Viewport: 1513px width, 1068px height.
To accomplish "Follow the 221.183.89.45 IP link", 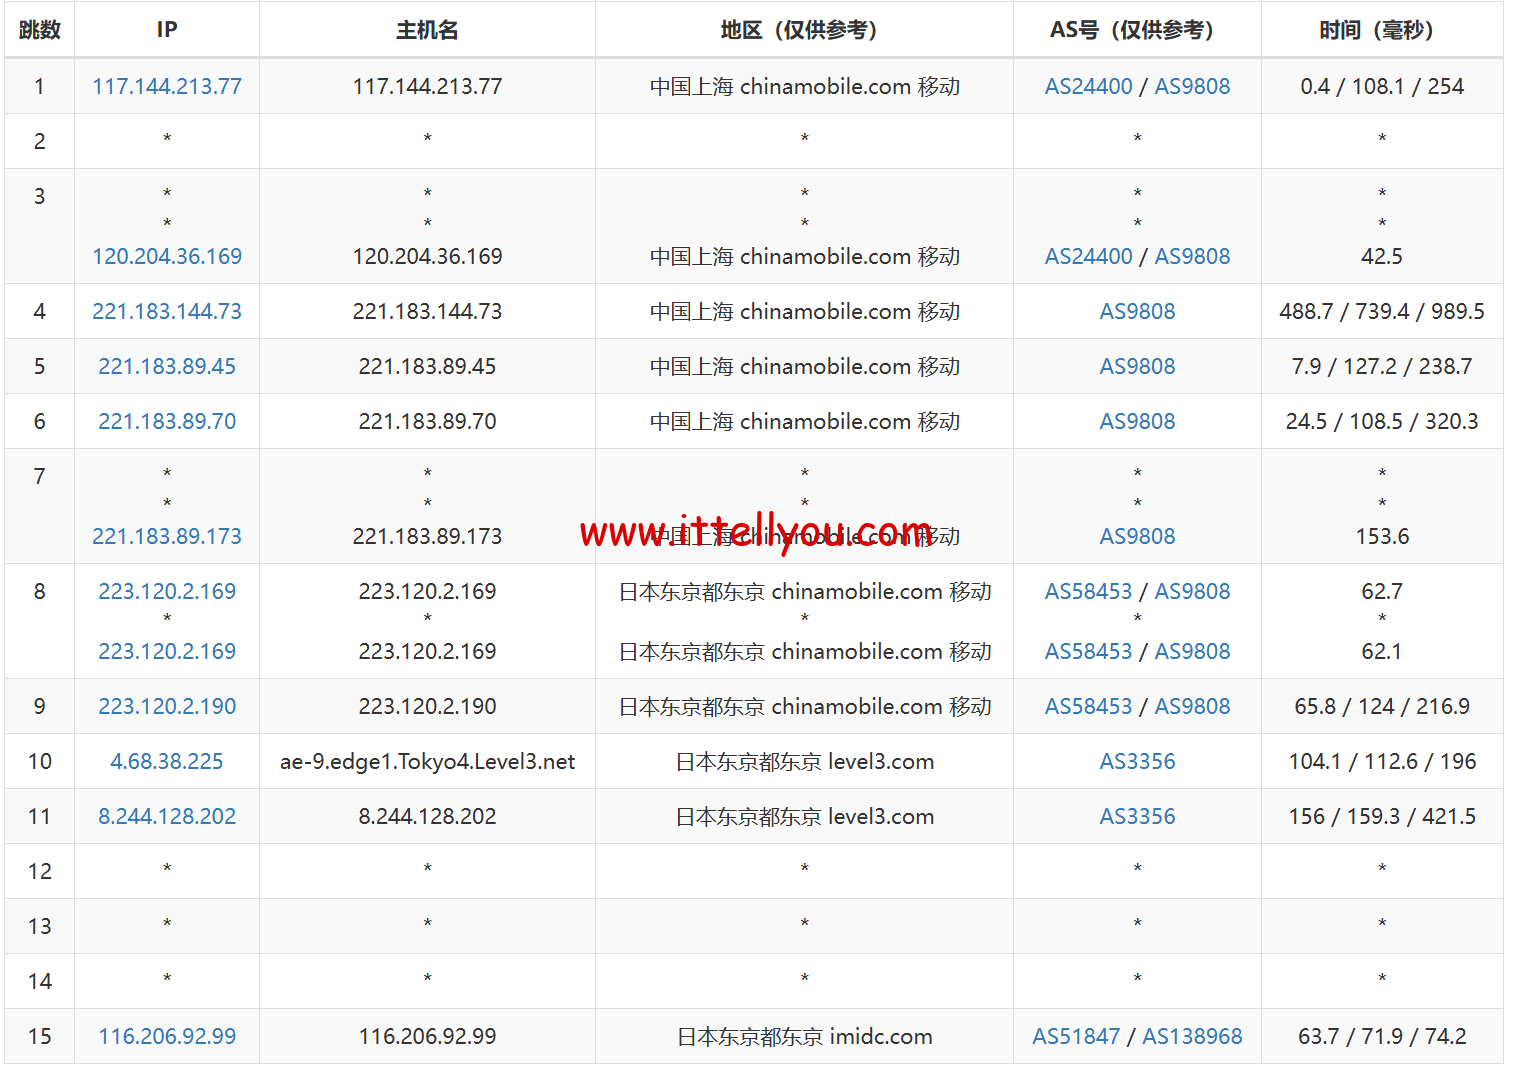I will click(x=167, y=366).
